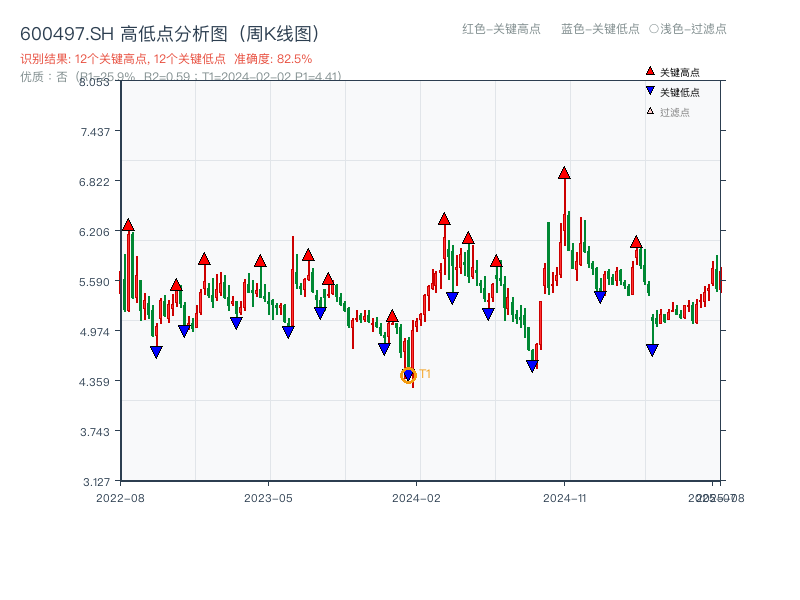Click the red high marker just left of T1

click(x=392, y=316)
